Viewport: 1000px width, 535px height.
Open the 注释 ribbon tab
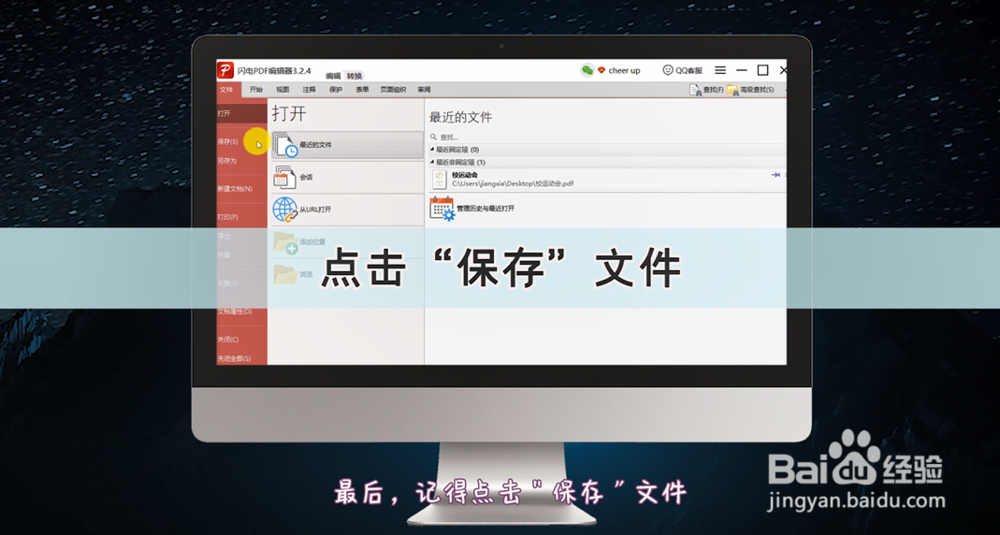coord(309,90)
